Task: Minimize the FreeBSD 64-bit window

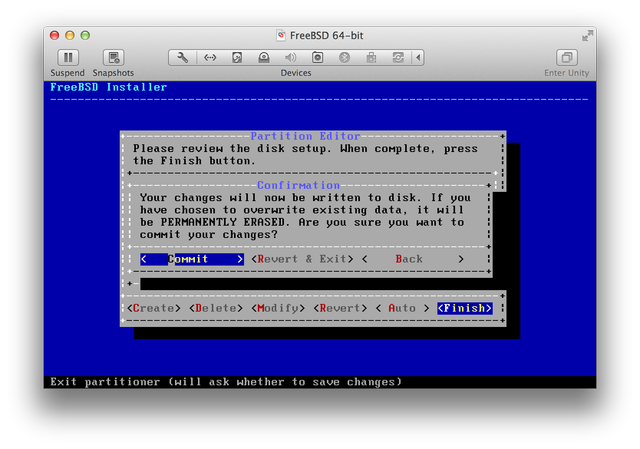Action: [70, 36]
